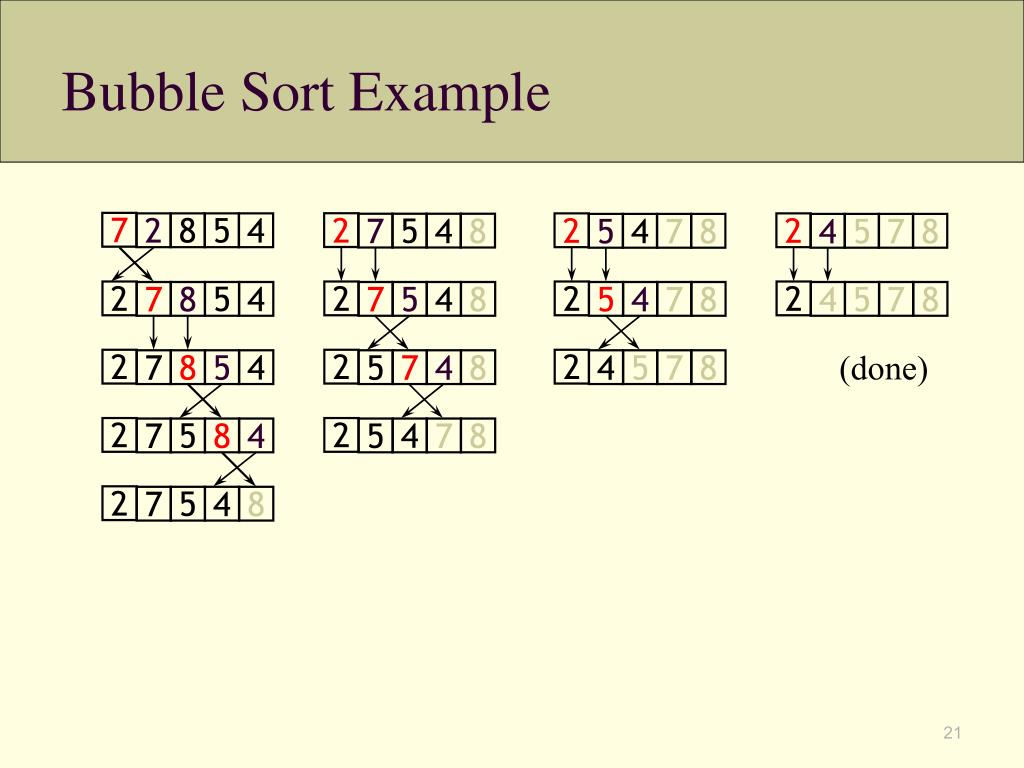
Task: Click the red 7 in the first array
Action: coord(118,231)
